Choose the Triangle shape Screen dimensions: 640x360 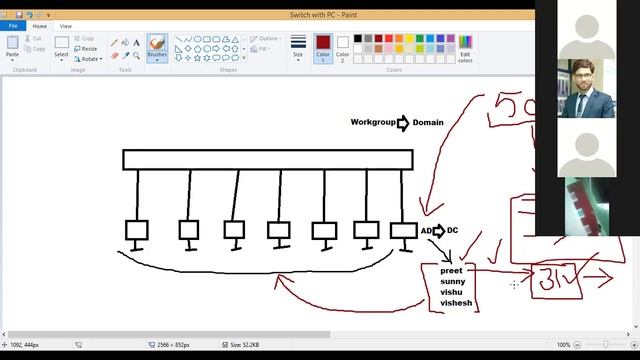[x=235, y=40]
